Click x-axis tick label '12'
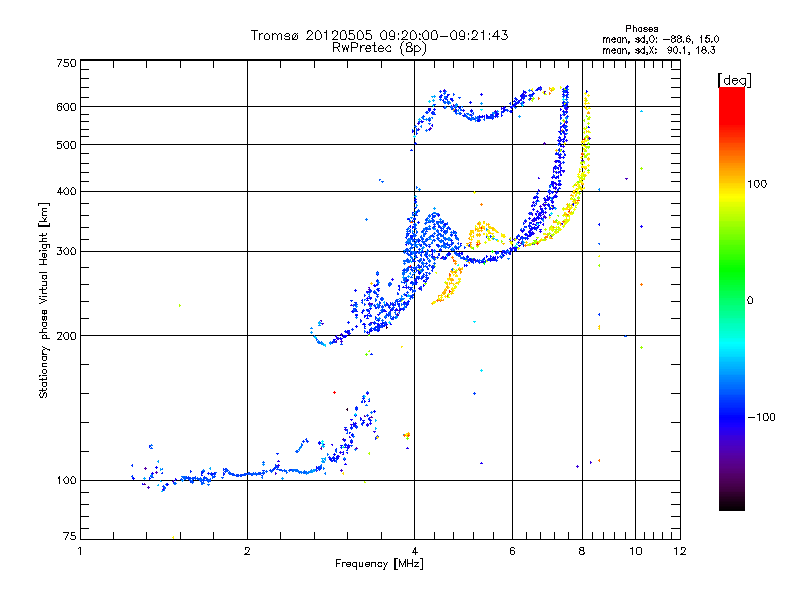The height and width of the screenshot is (600, 800). pyautogui.click(x=680, y=551)
